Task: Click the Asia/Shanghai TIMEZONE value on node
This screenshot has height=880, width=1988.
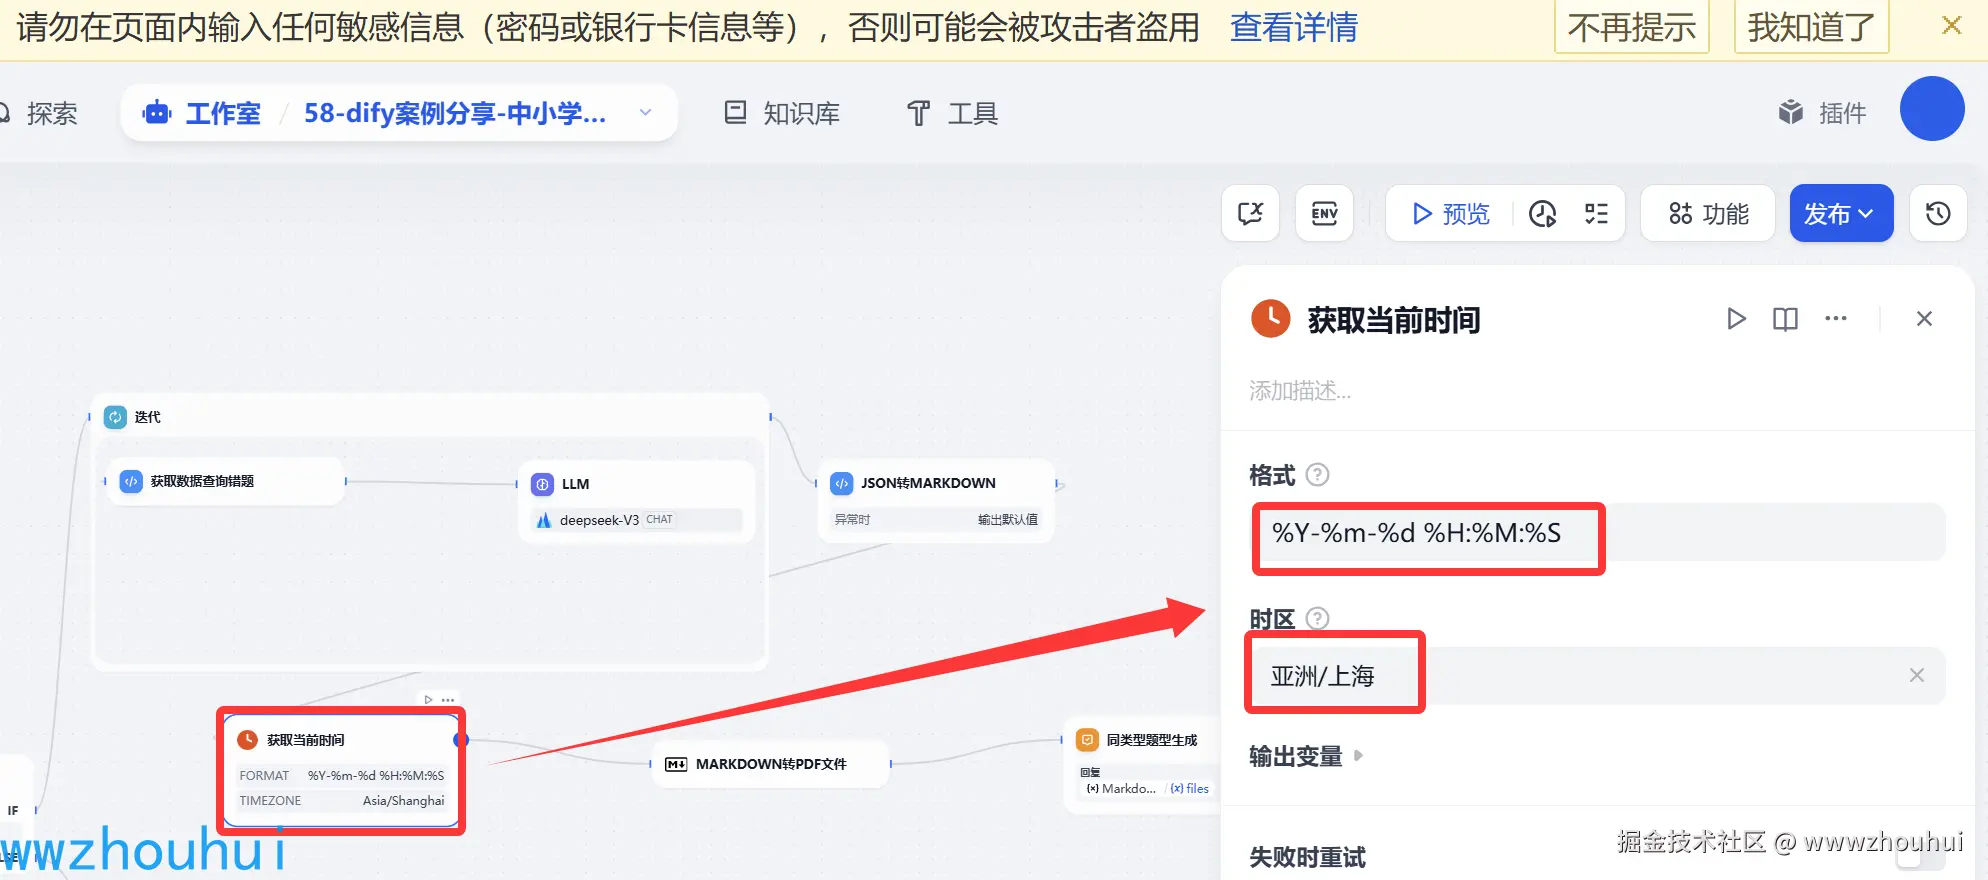Action: click(403, 801)
